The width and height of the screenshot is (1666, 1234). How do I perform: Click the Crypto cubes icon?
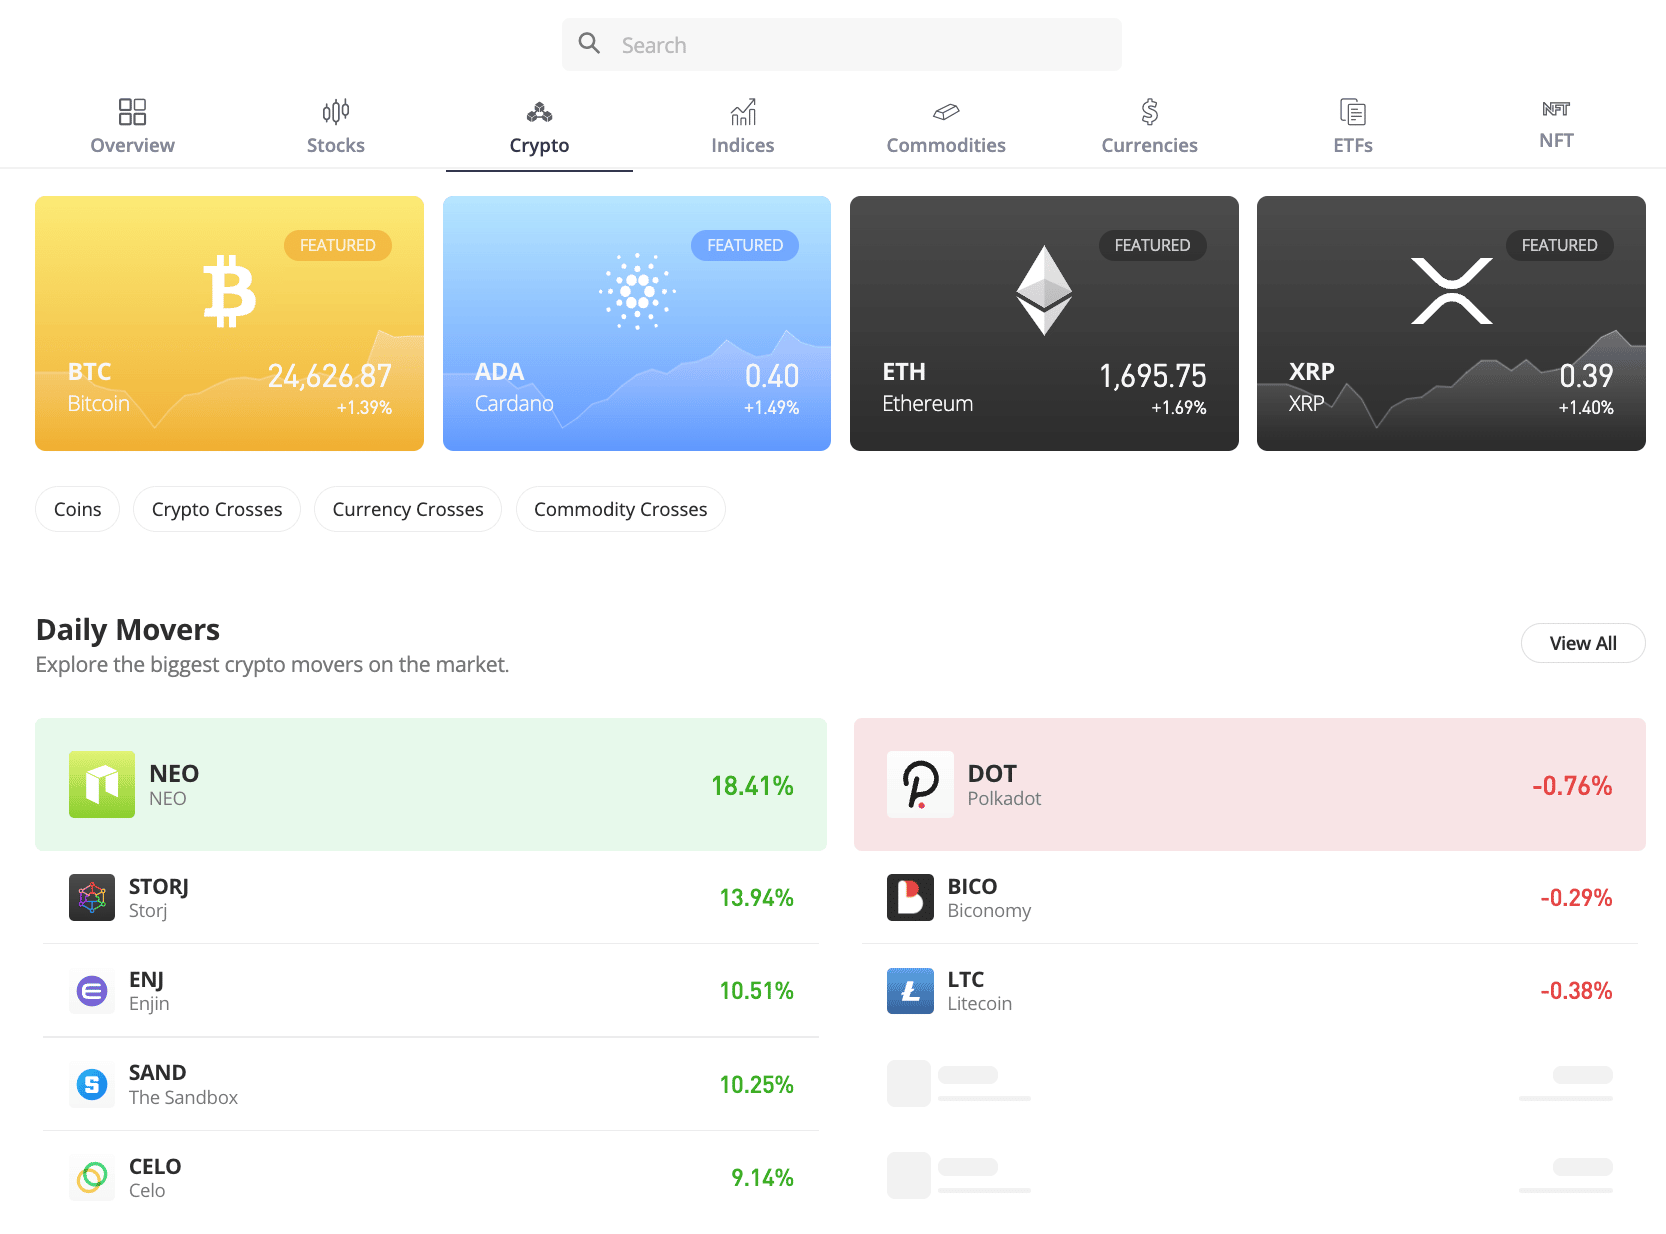click(x=539, y=111)
